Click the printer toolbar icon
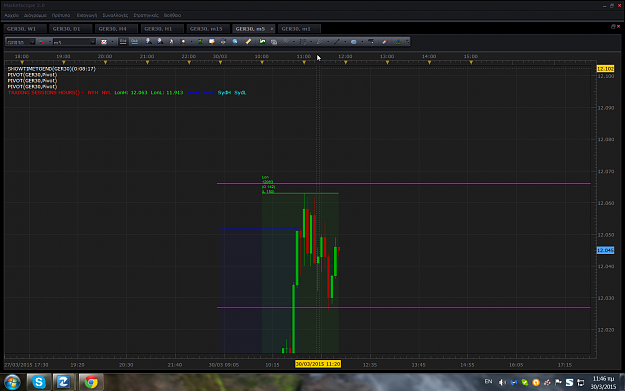Viewport: 625px width, 391px height. [x=223, y=41]
